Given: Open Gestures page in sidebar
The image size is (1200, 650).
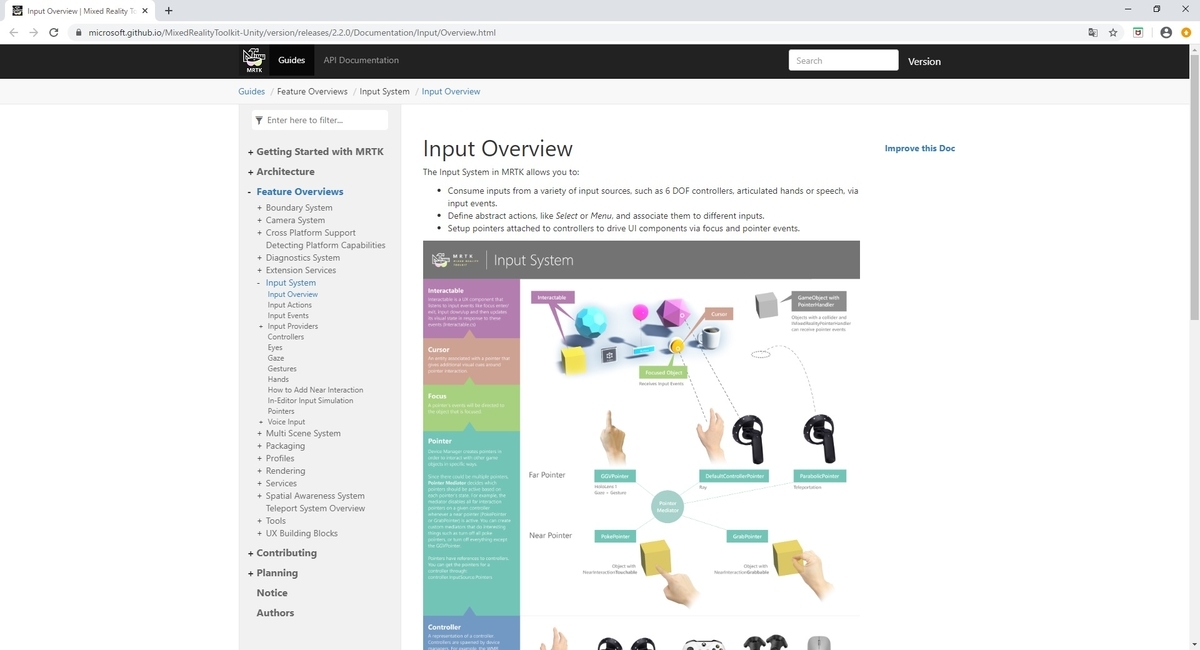Looking at the screenshot, I should [283, 369].
